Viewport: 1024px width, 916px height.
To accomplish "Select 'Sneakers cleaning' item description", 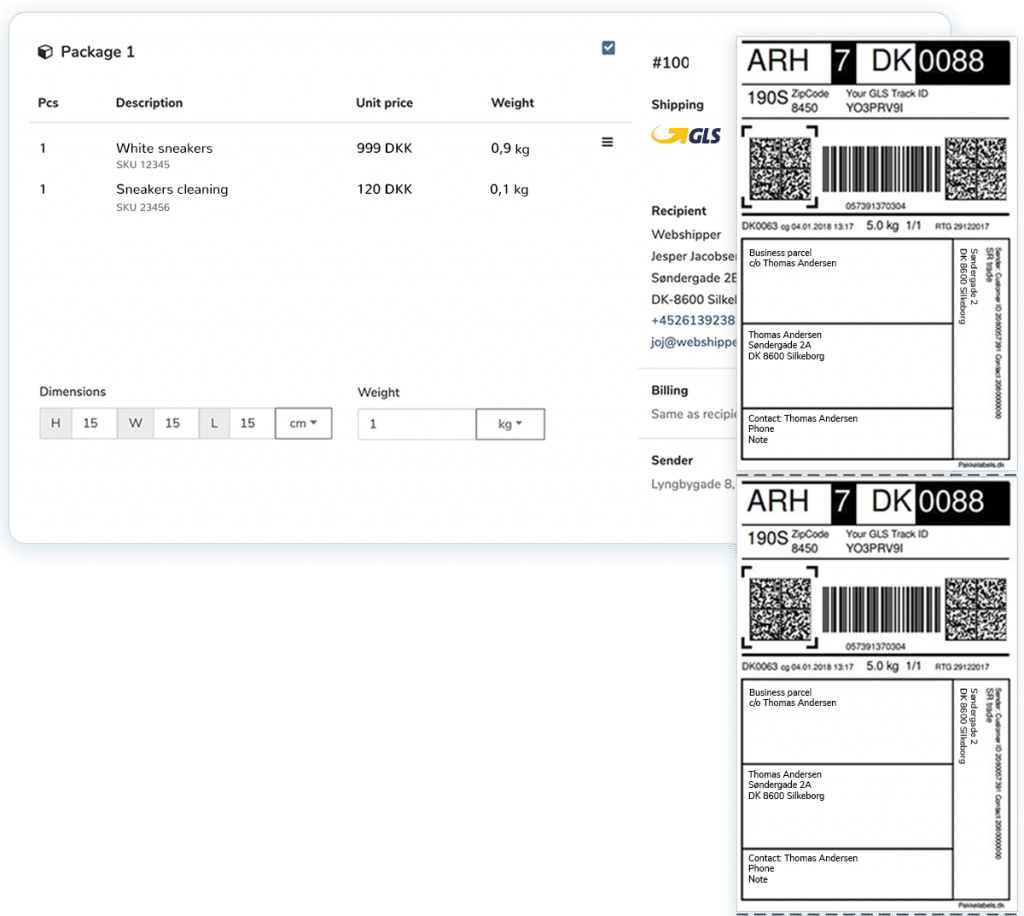I will tap(172, 189).
